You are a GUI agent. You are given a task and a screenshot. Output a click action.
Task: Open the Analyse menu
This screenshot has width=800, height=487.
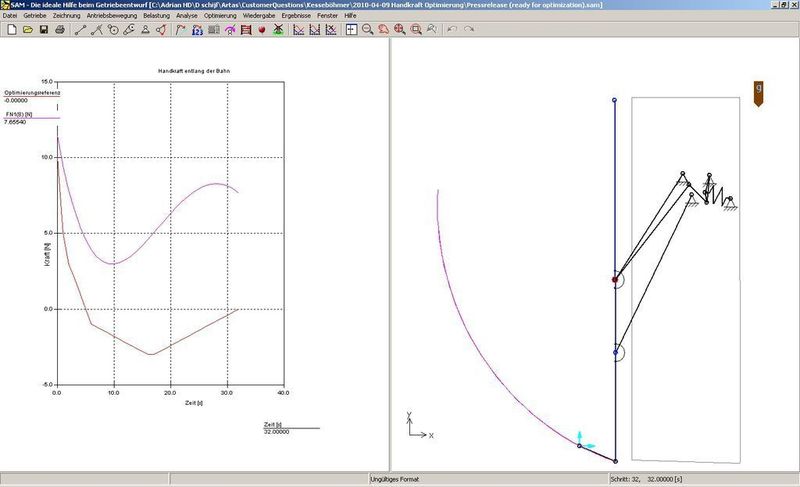[186, 17]
